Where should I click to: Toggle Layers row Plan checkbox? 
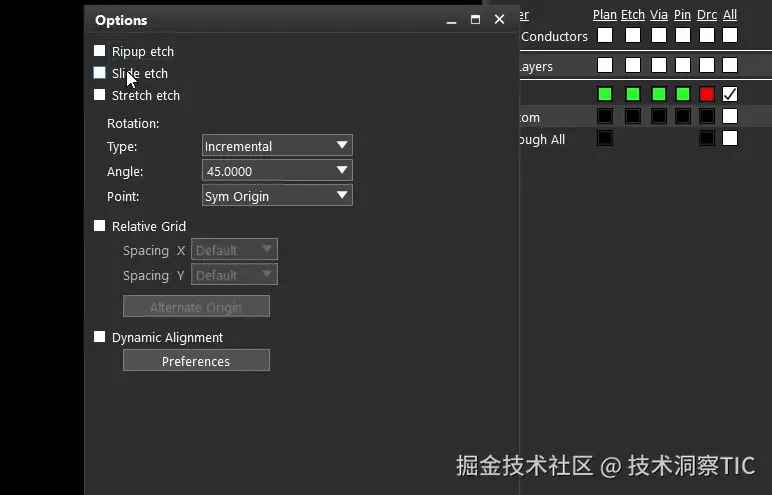605,65
